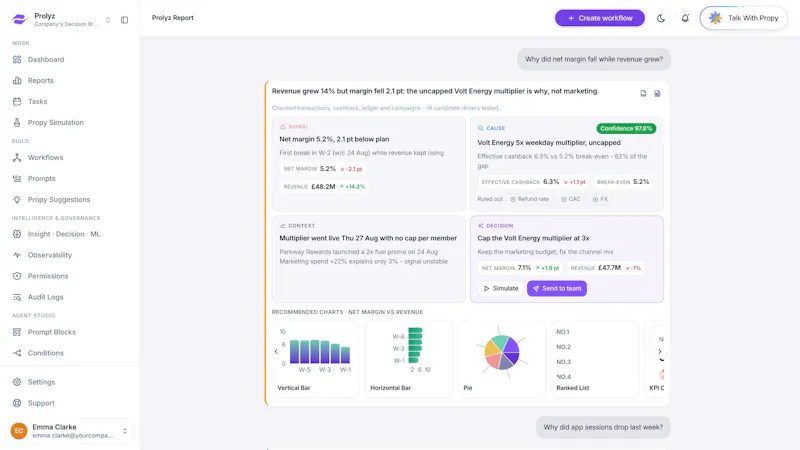
Task: Click the Emma Clarke profile avatar
Action: (x=19, y=431)
